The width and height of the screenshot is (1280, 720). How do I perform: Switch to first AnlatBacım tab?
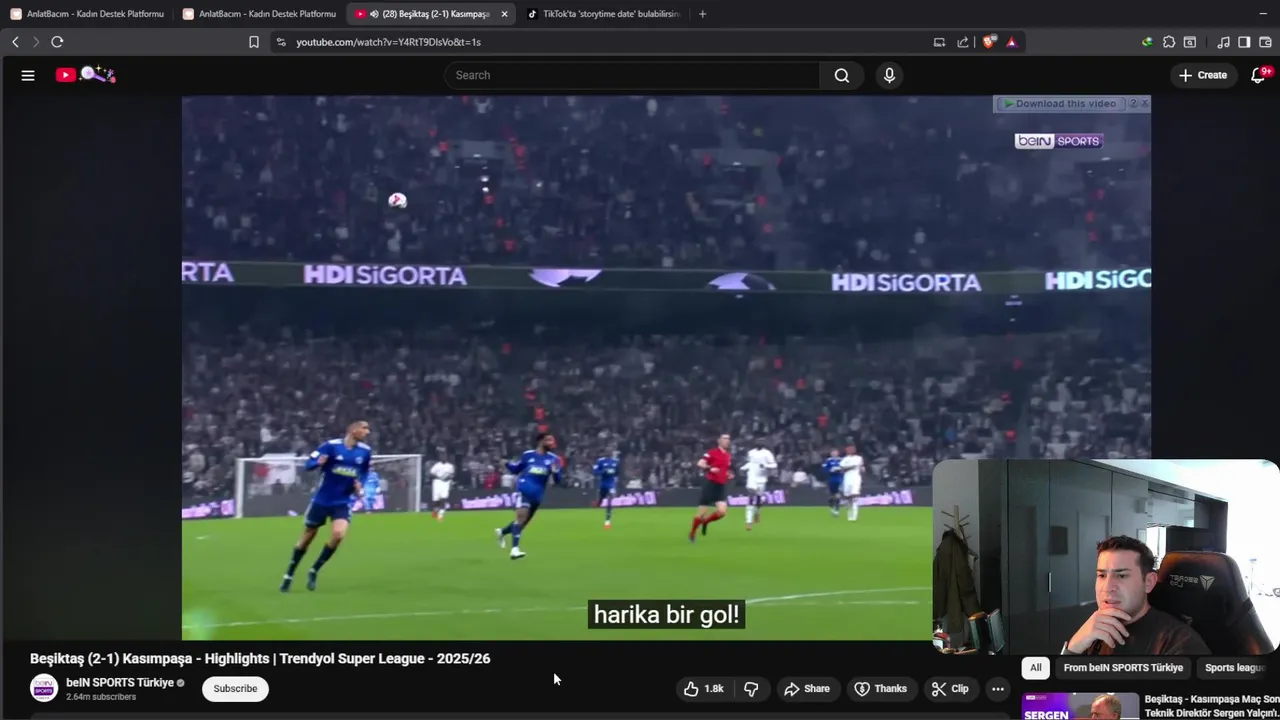click(x=88, y=14)
